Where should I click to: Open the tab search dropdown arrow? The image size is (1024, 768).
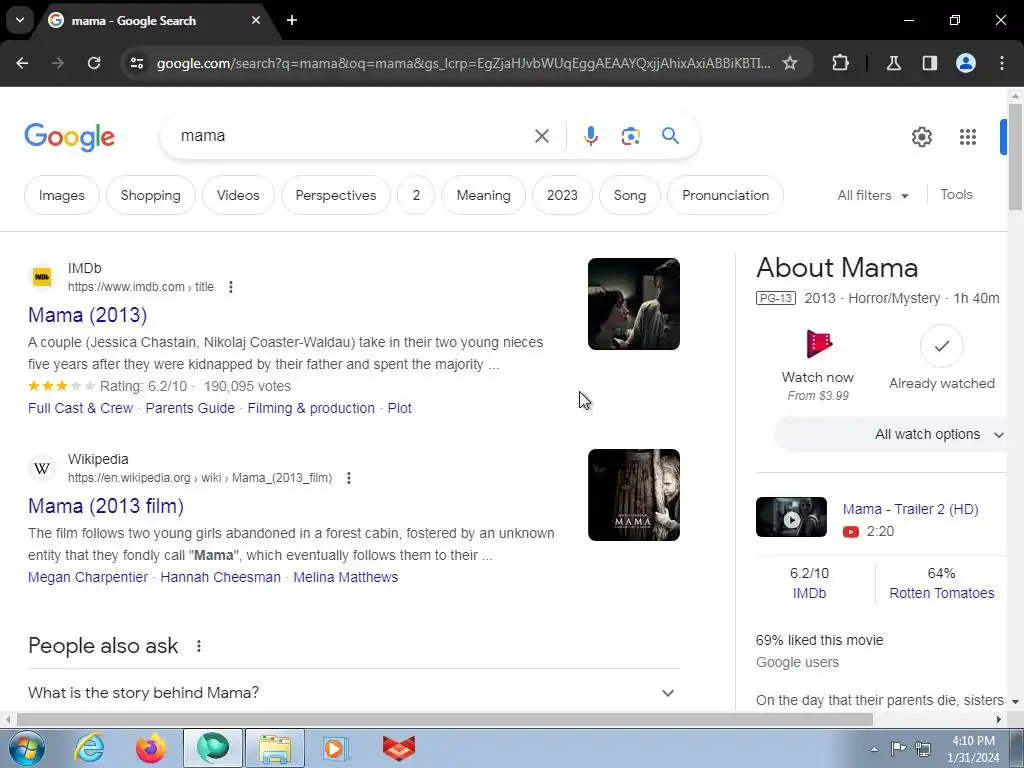click(20, 20)
